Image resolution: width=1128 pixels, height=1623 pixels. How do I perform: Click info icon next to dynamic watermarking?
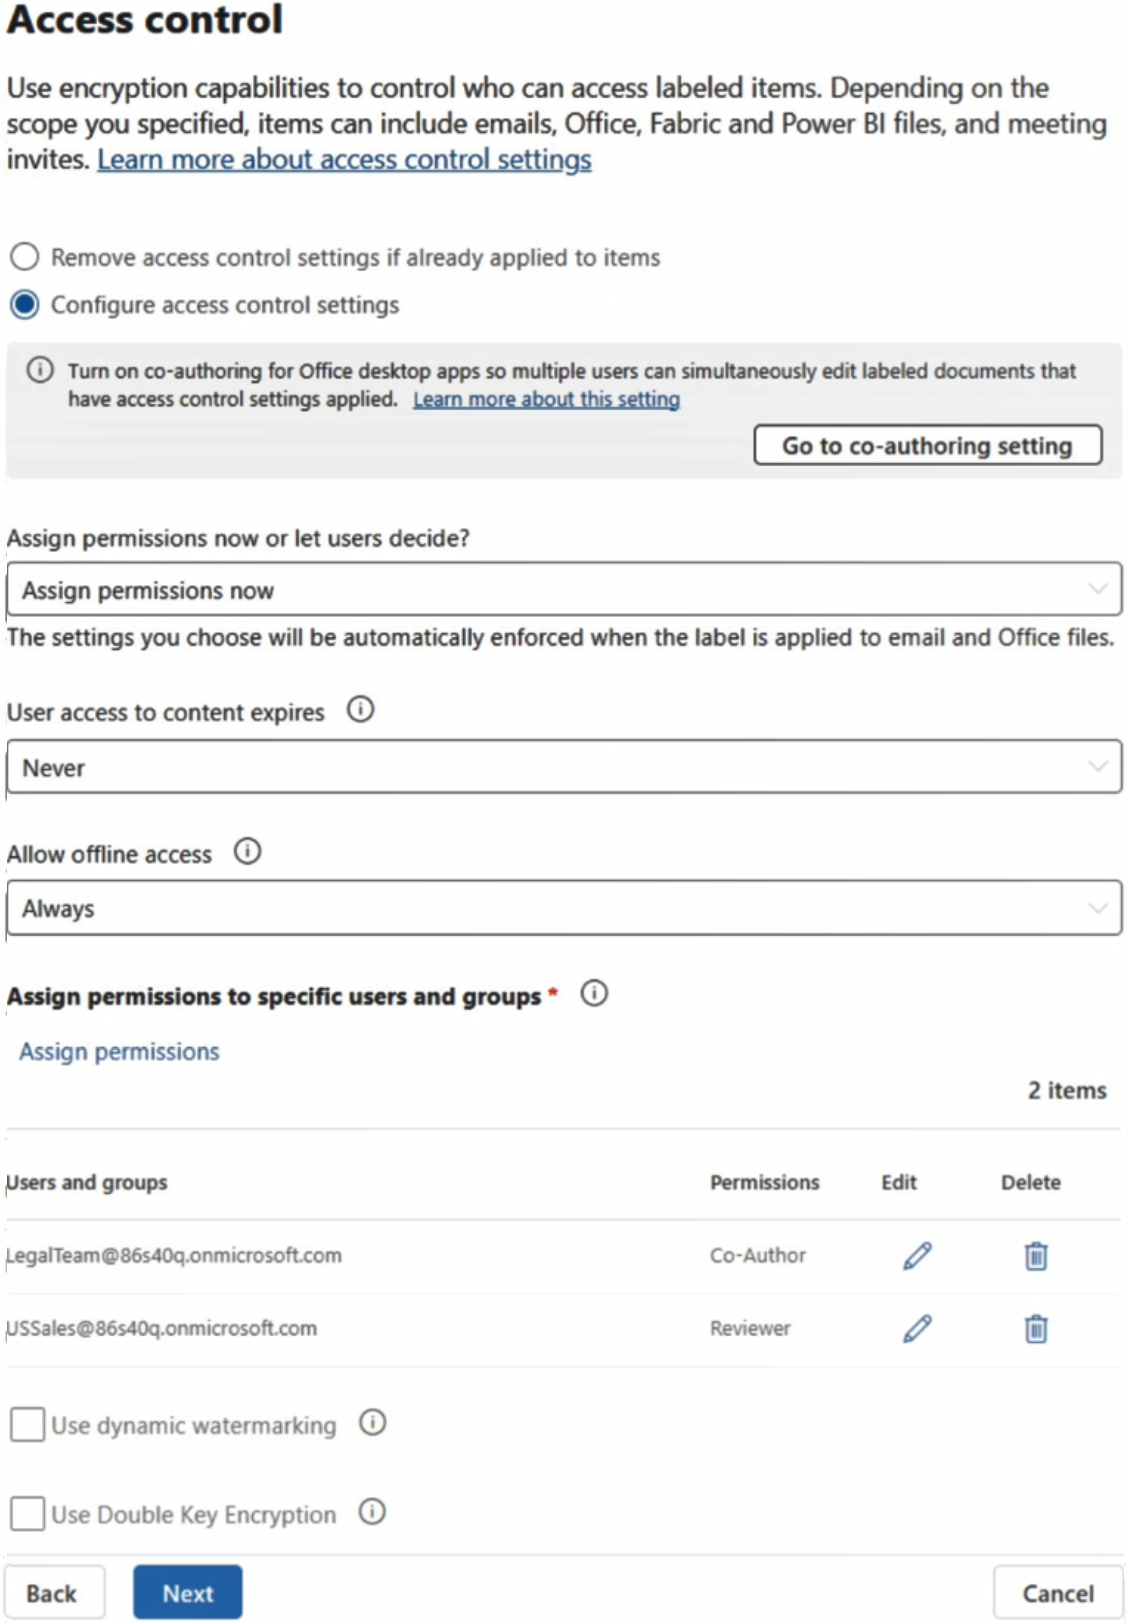[x=372, y=1423]
